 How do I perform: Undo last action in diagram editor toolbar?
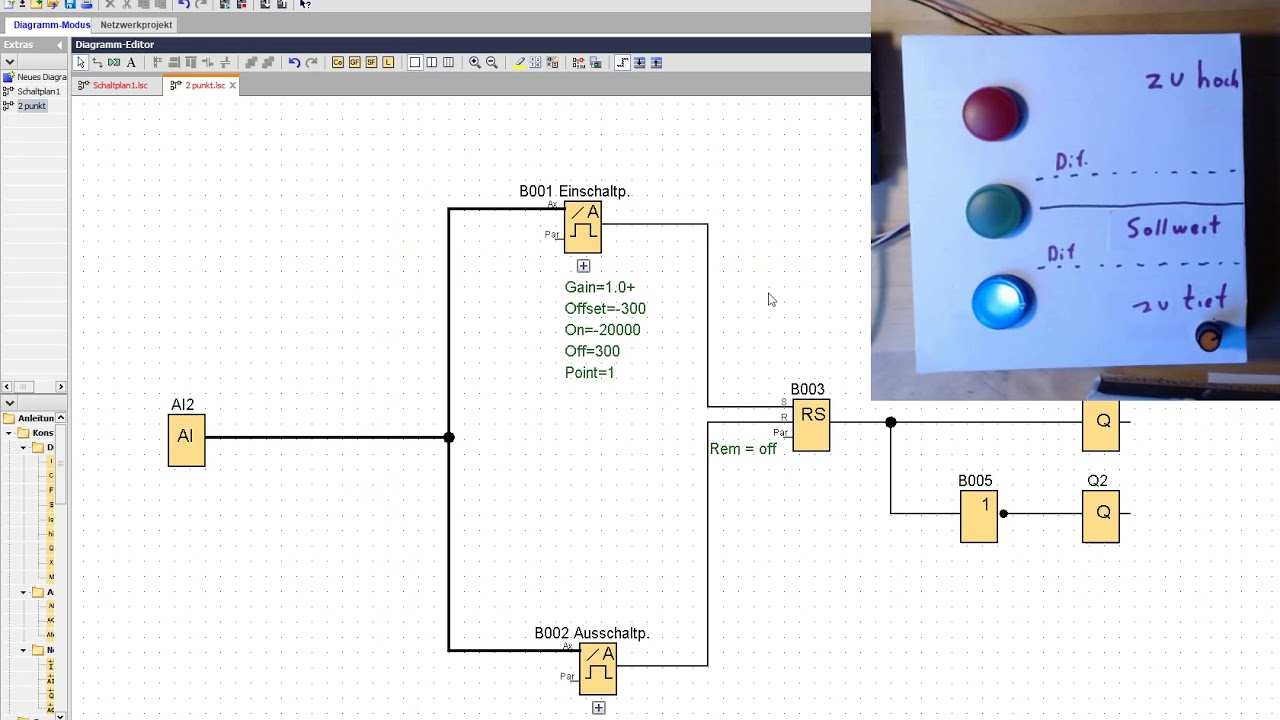pyautogui.click(x=294, y=63)
